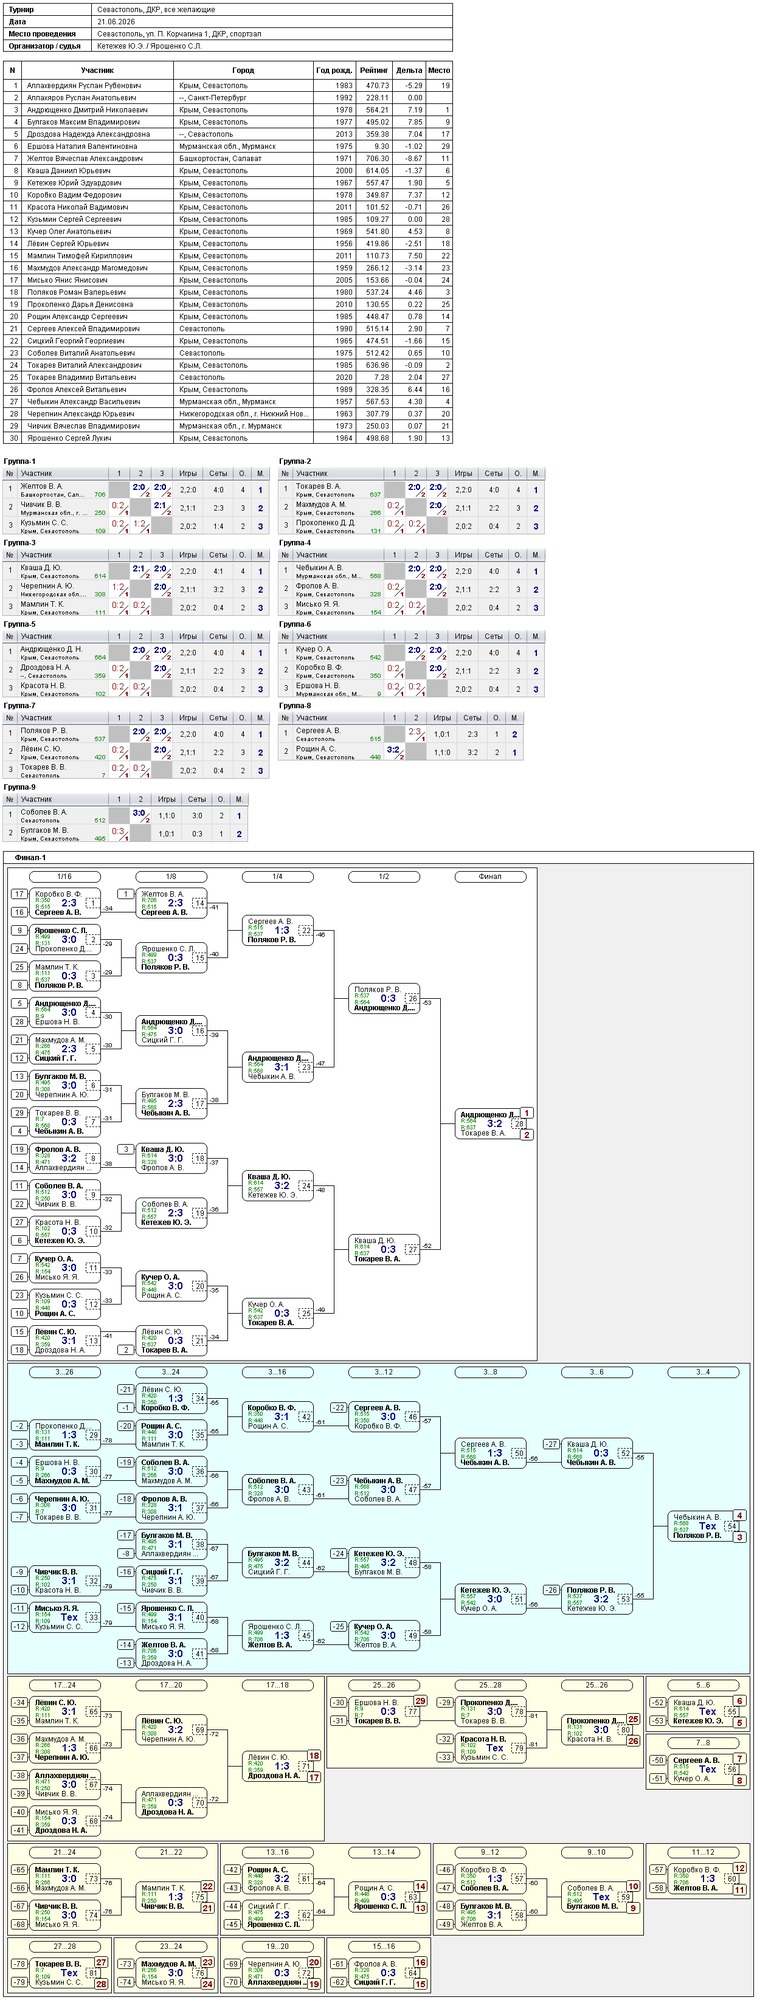Click the "Группа-6" heading
The image size is (757, 2000).
(x=296, y=624)
